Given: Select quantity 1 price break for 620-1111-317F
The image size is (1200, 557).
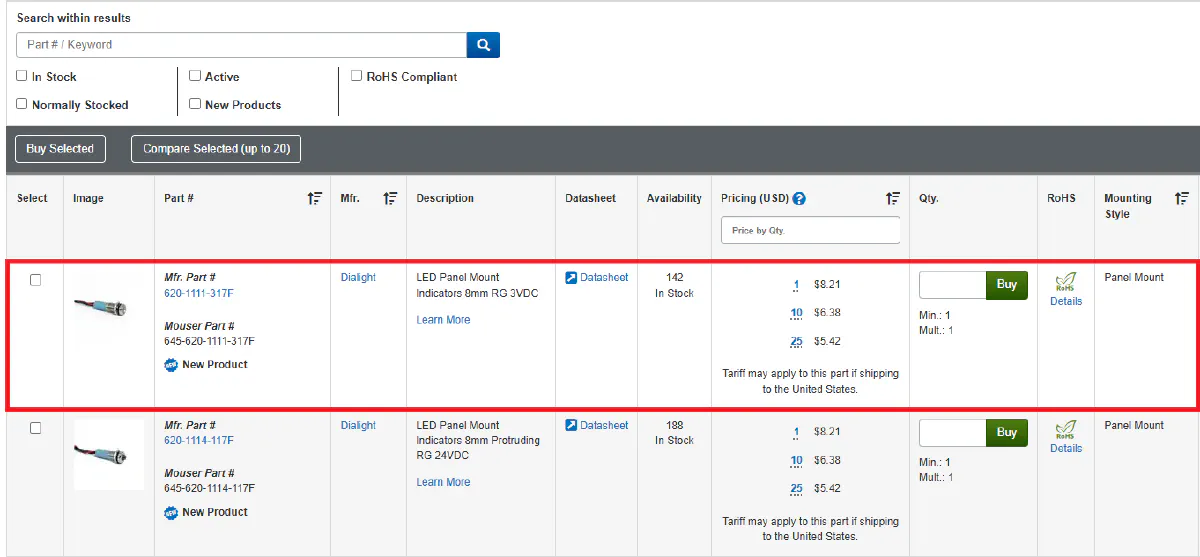Looking at the screenshot, I should click(796, 285).
